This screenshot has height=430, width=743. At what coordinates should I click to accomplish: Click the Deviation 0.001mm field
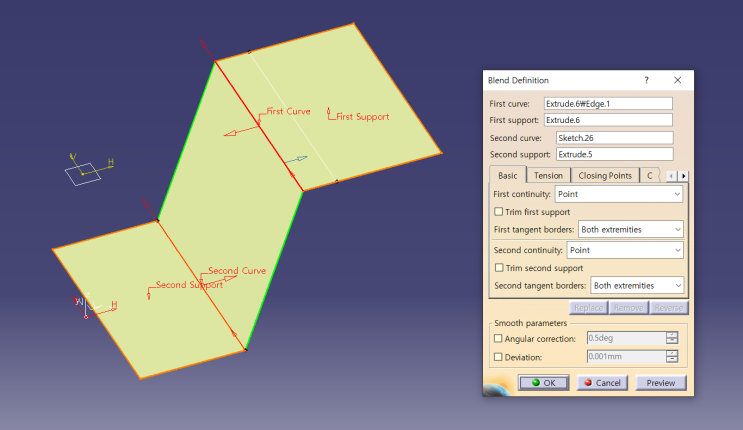[626, 357]
